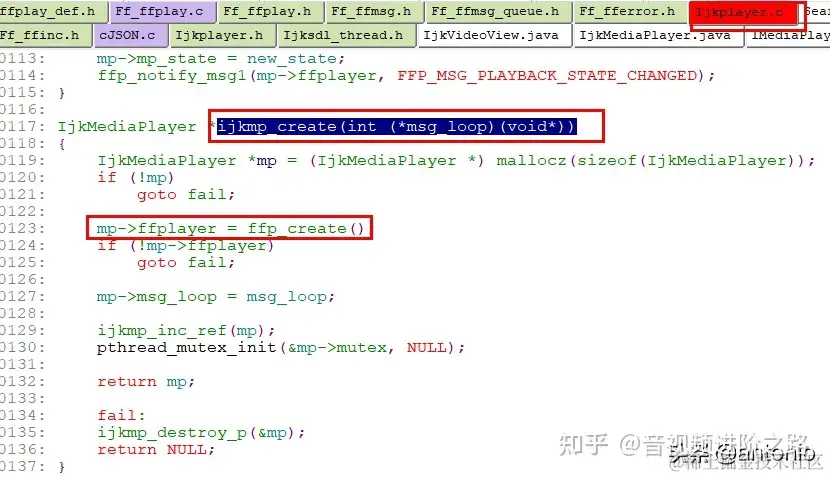Switch to the Ff_fferror.h tab
This screenshot has height=478, width=830.
pos(630,12)
